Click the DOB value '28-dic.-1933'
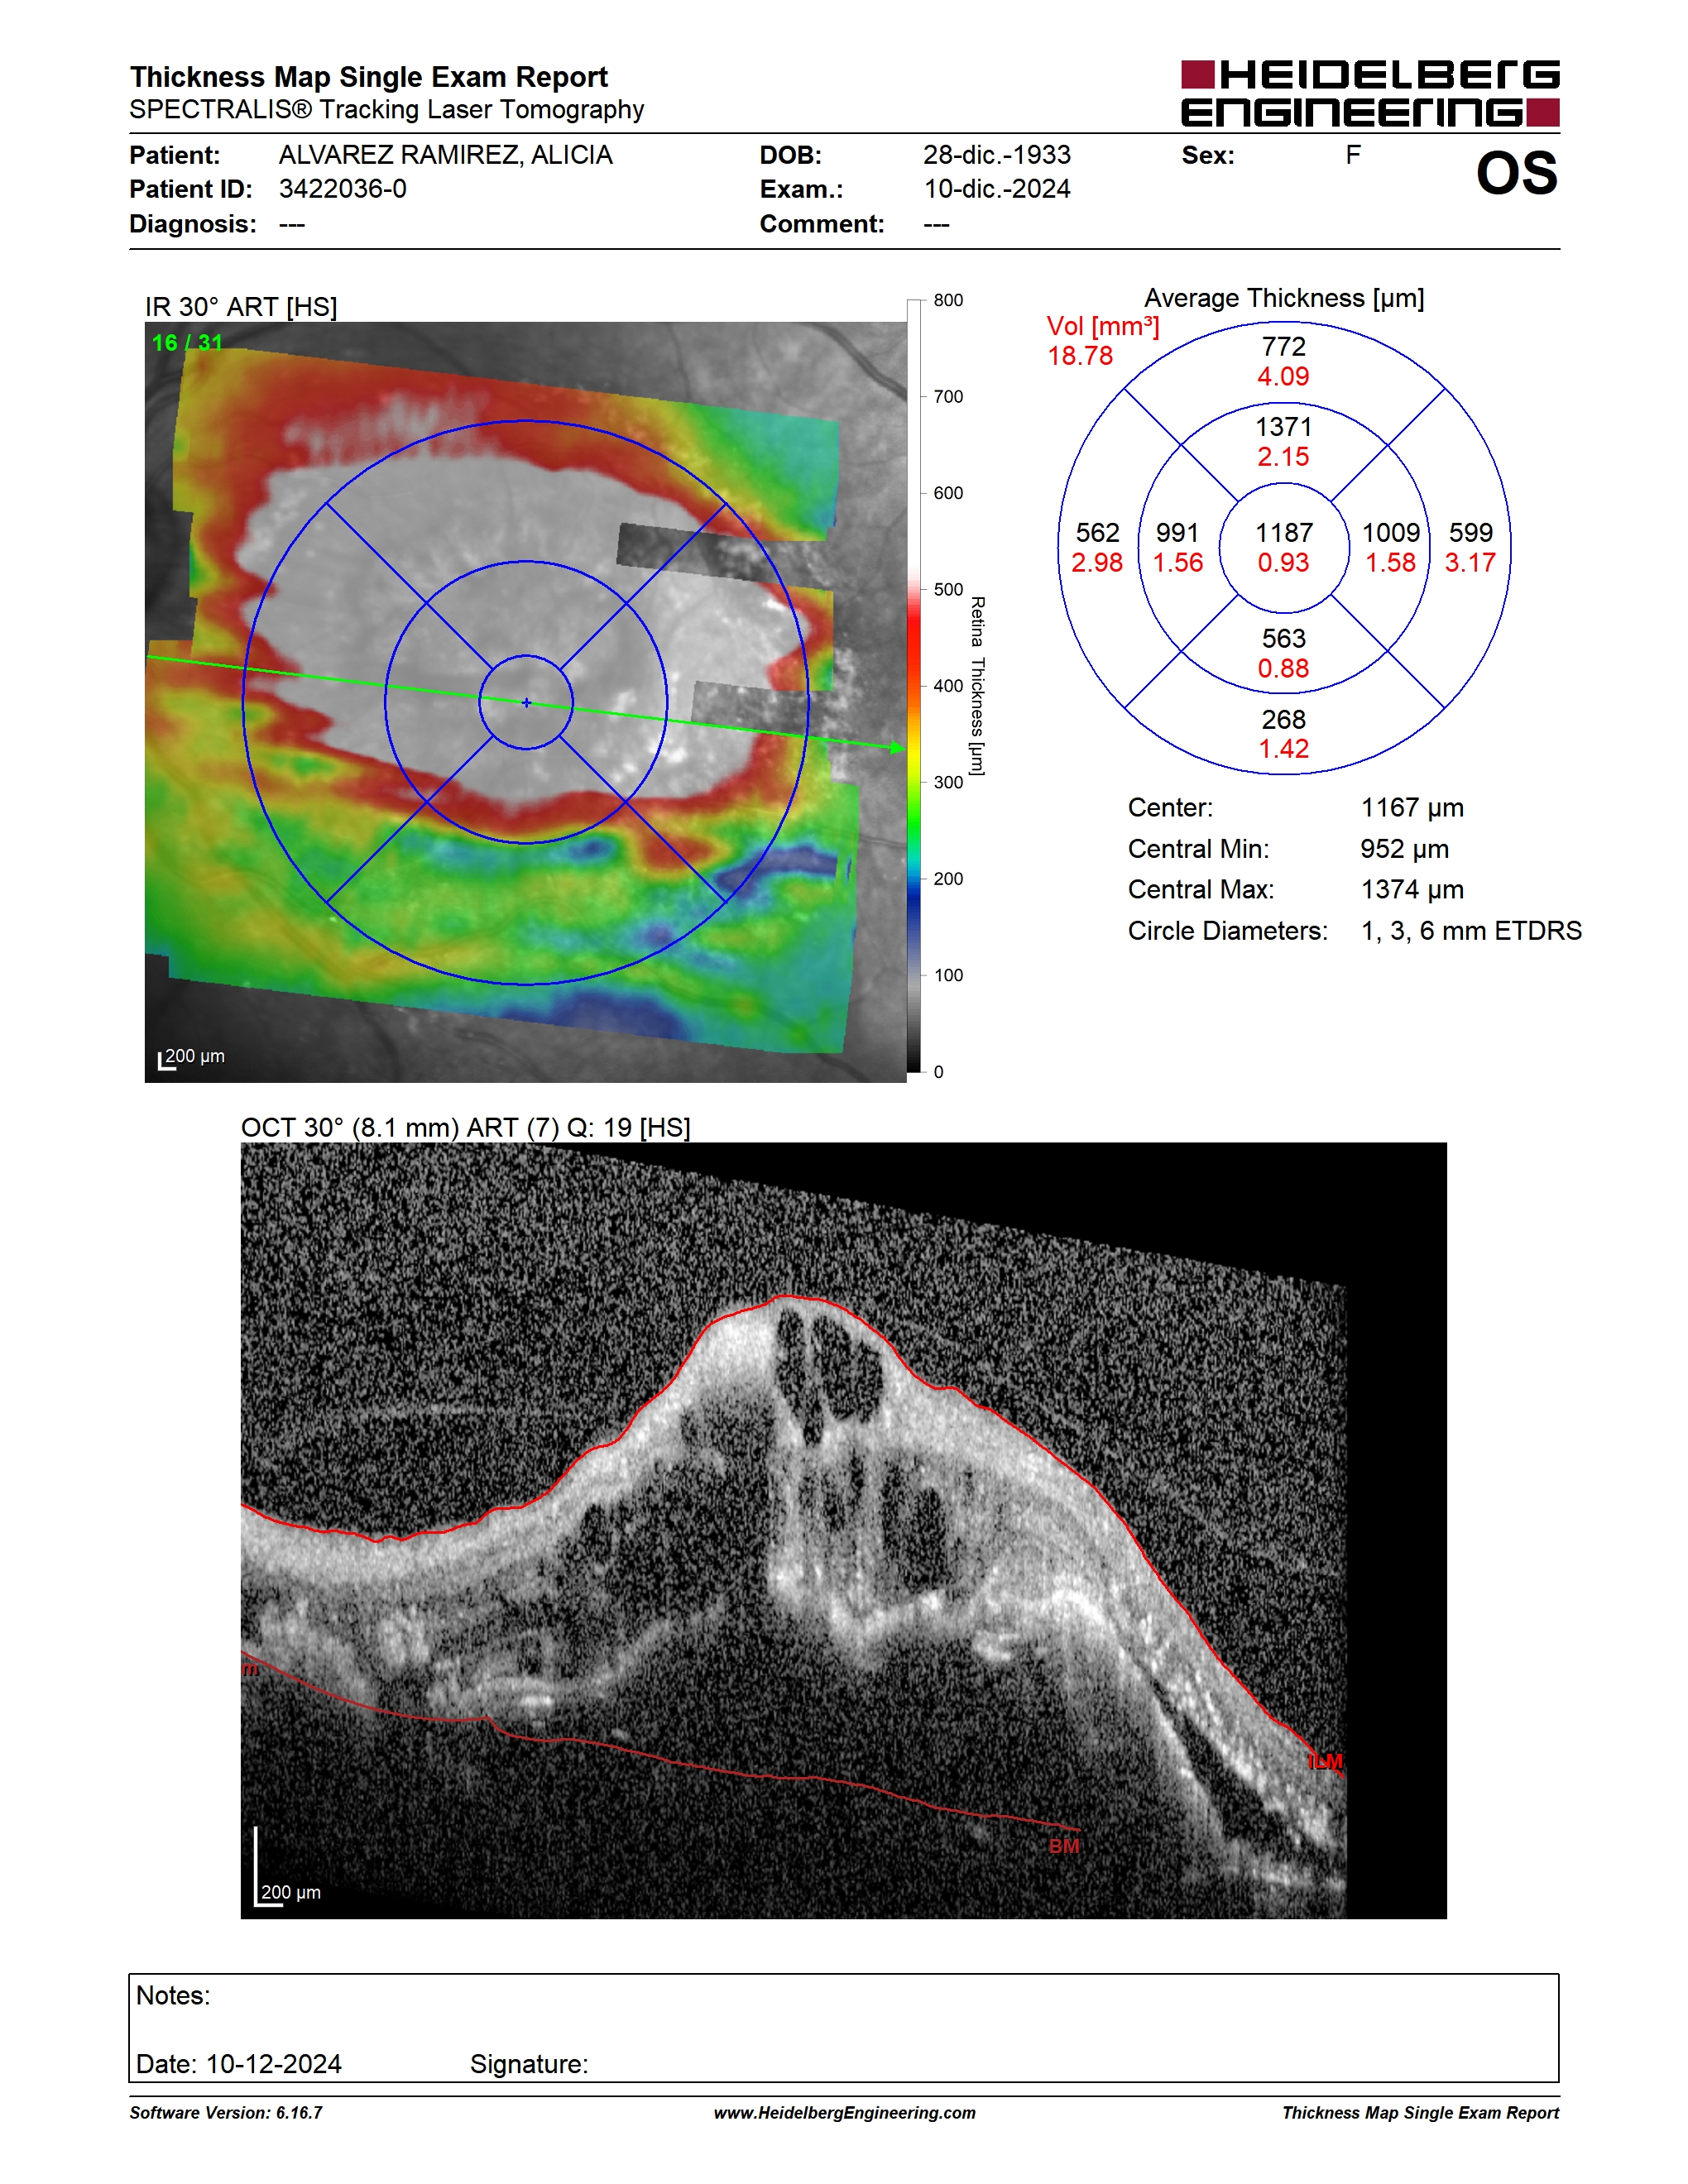 tap(997, 155)
